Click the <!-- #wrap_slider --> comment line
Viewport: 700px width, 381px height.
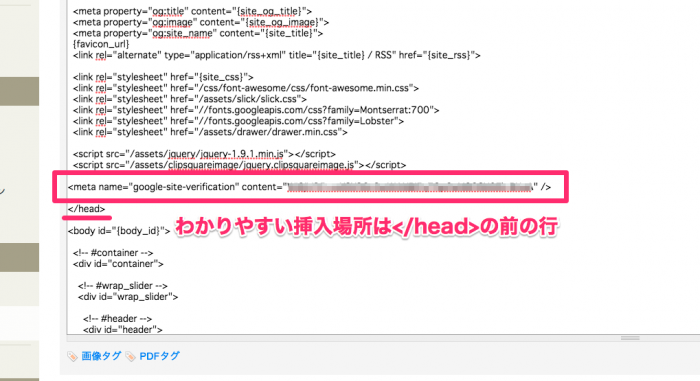(123, 286)
